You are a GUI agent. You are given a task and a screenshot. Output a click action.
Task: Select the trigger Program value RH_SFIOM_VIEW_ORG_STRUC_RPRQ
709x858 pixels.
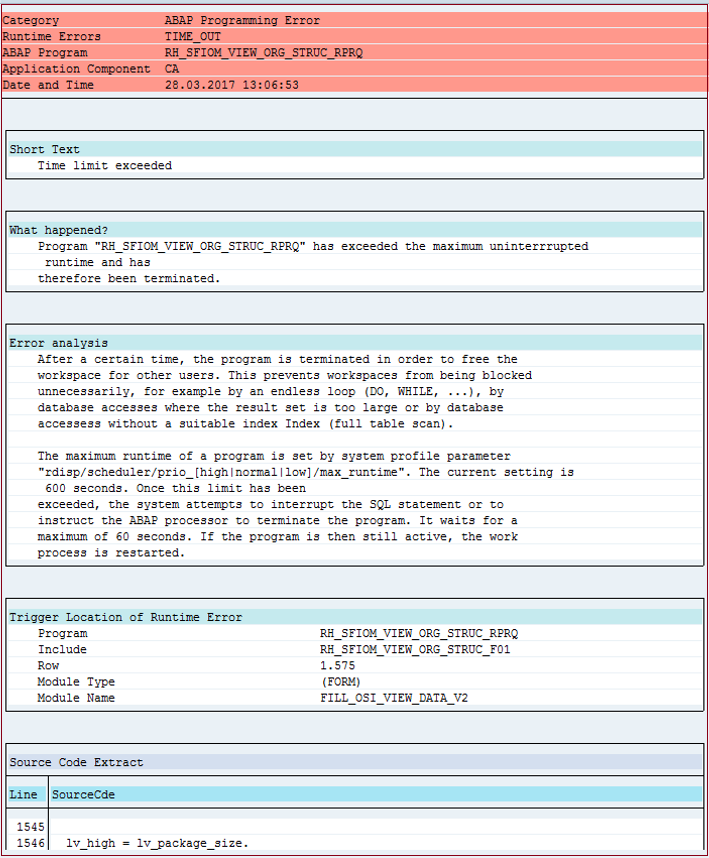pos(419,633)
